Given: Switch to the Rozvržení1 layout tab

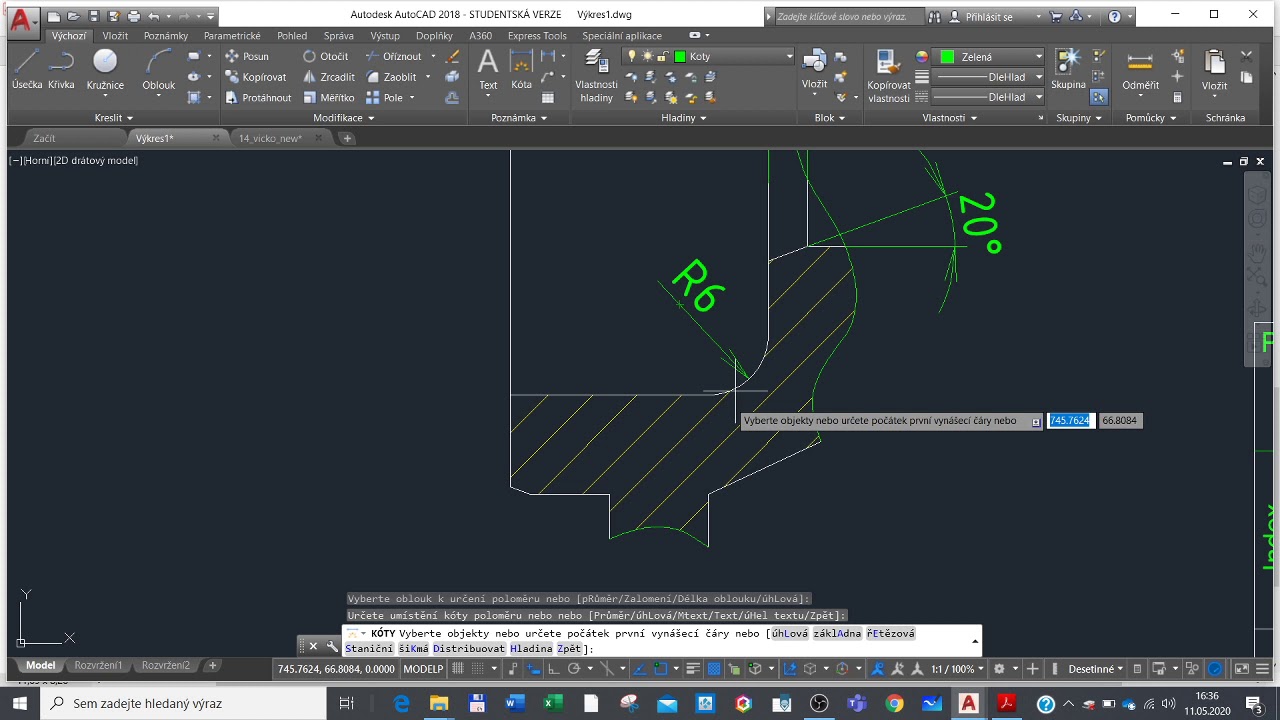Looking at the screenshot, I should tap(98, 665).
